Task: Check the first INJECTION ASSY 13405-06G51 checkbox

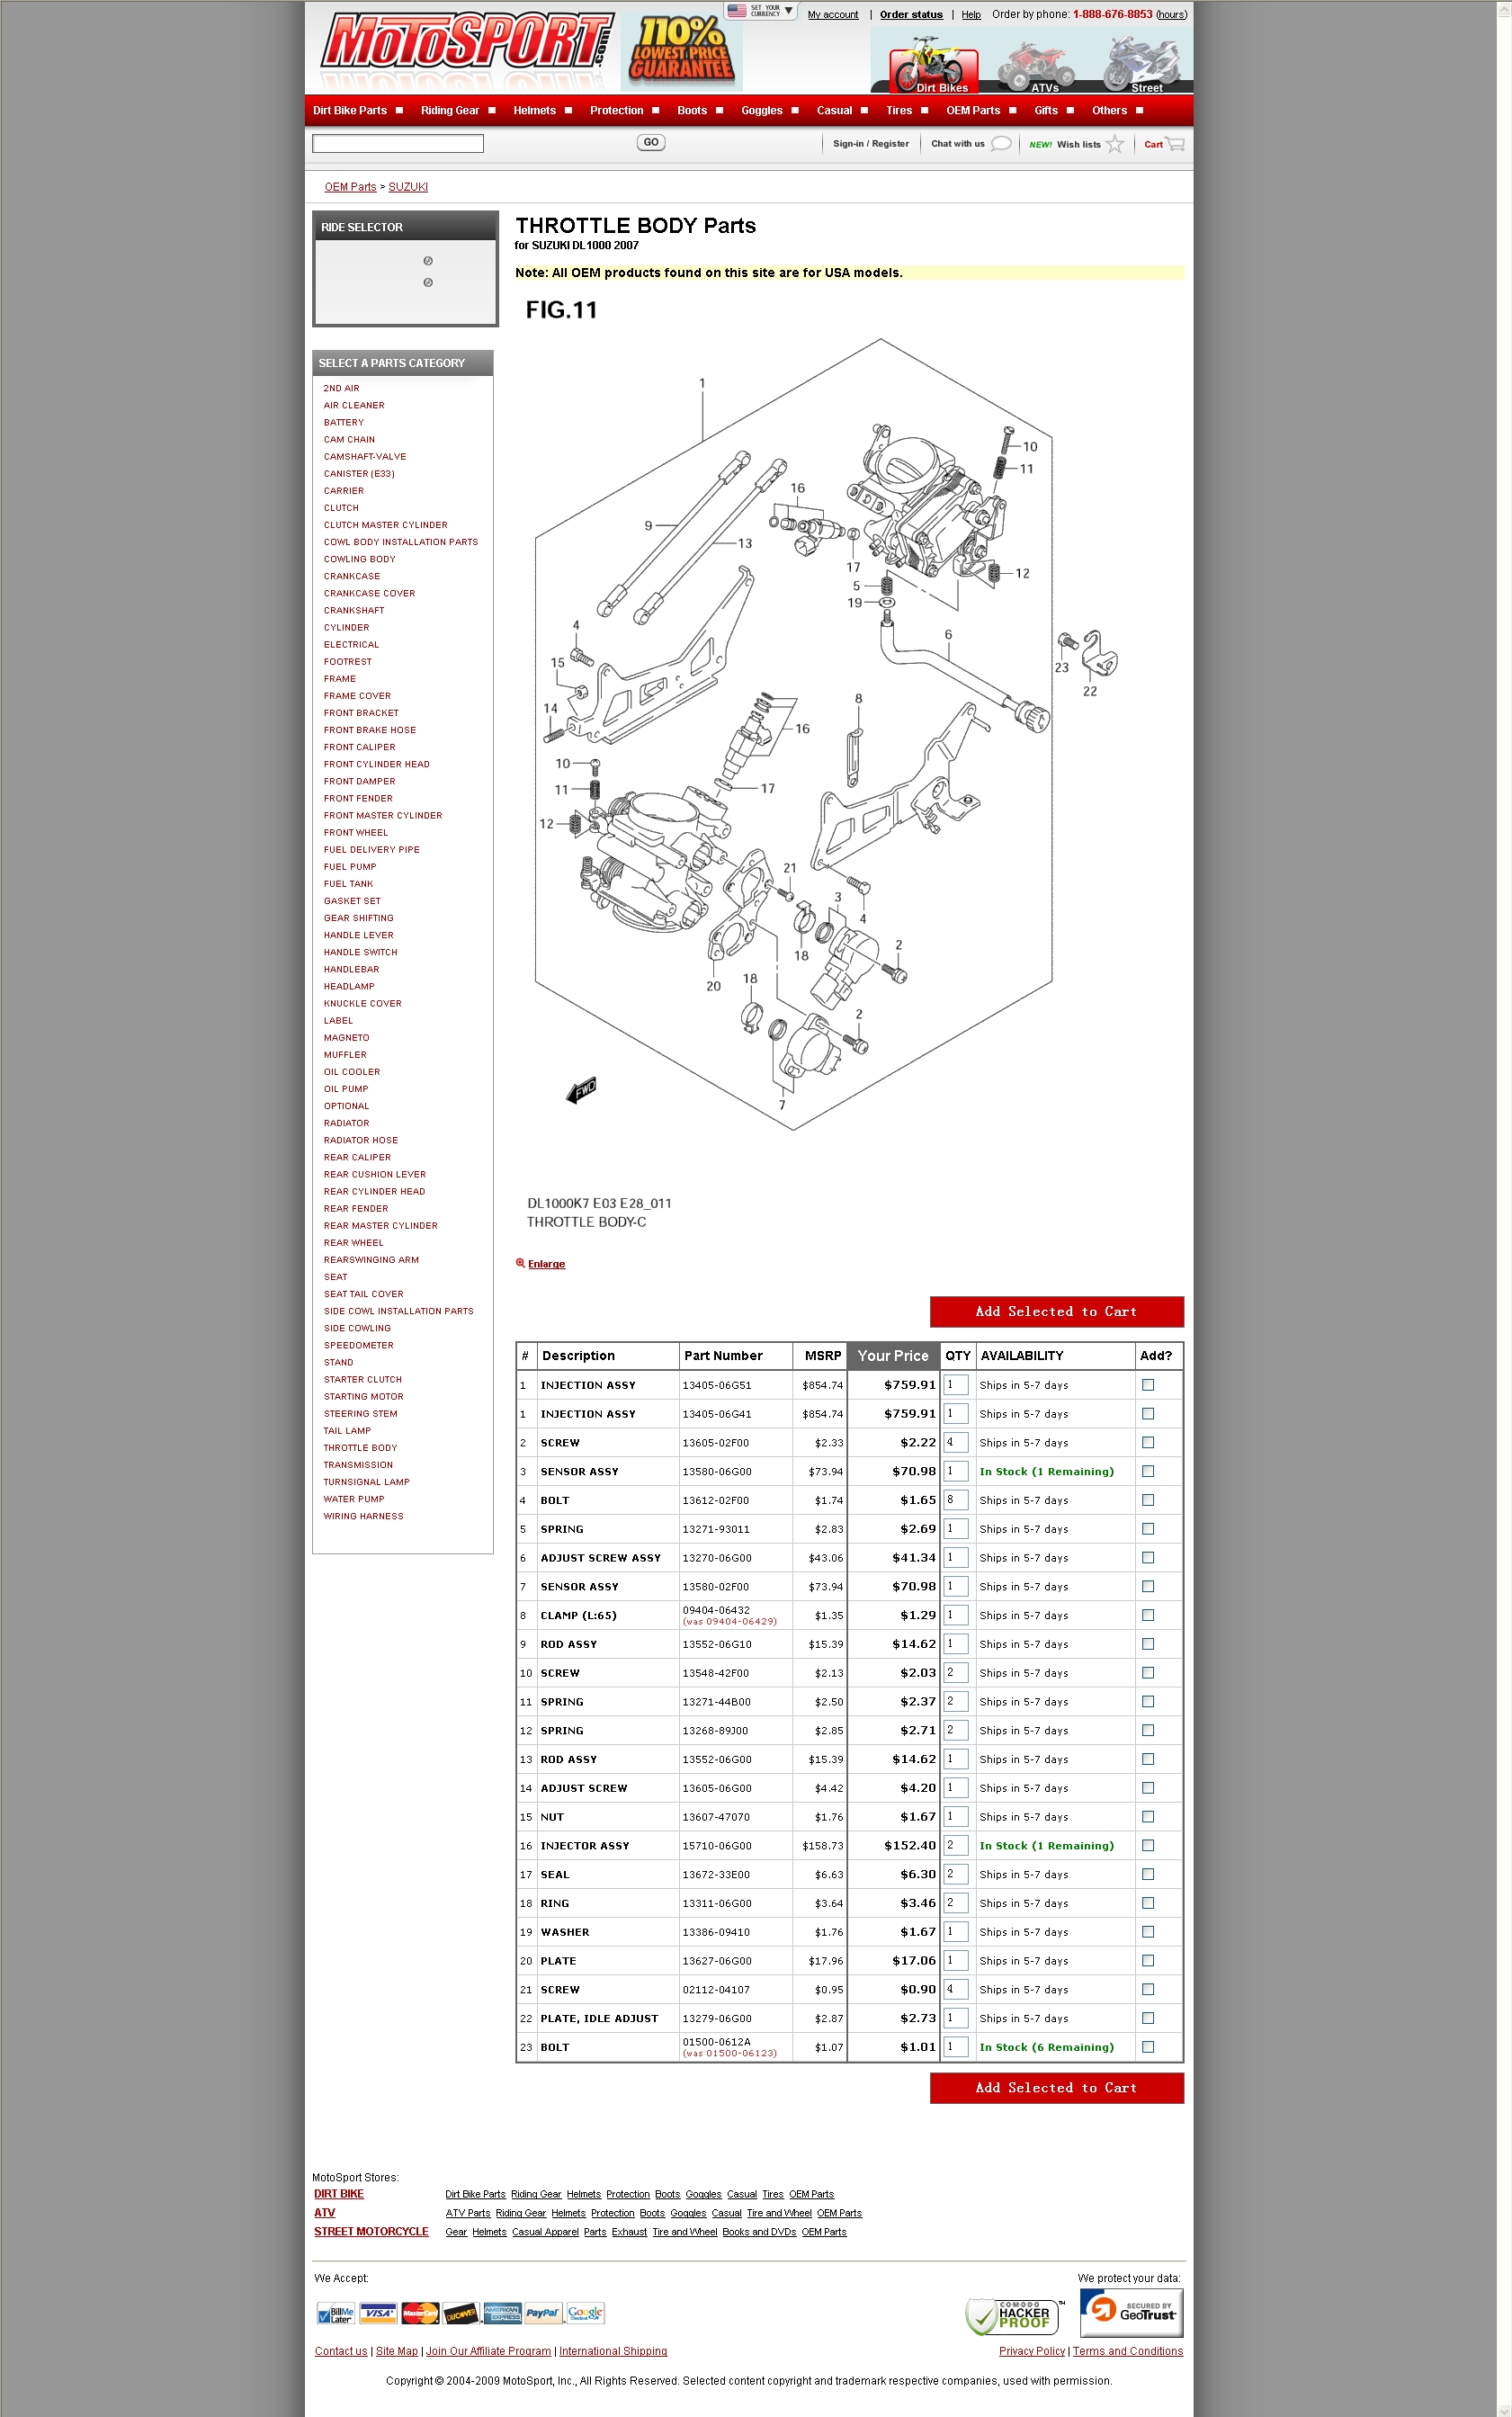Action: click(1148, 1385)
